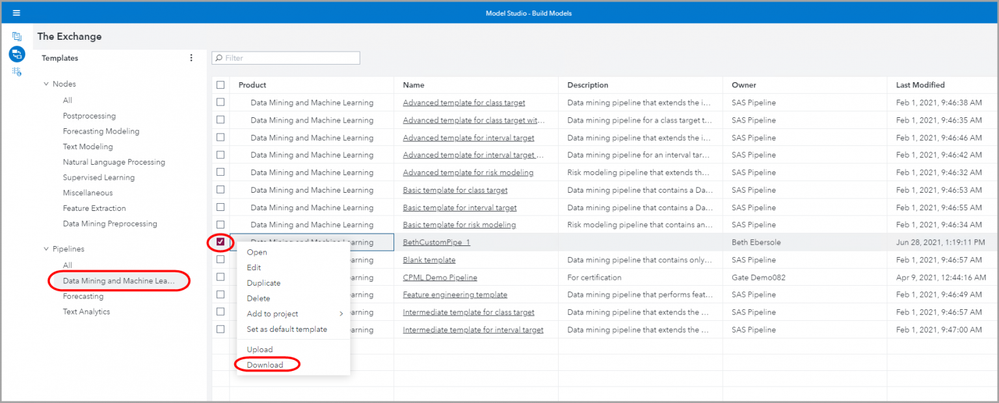
Task: Click into the Filter text field
Action: pos(290,59)
